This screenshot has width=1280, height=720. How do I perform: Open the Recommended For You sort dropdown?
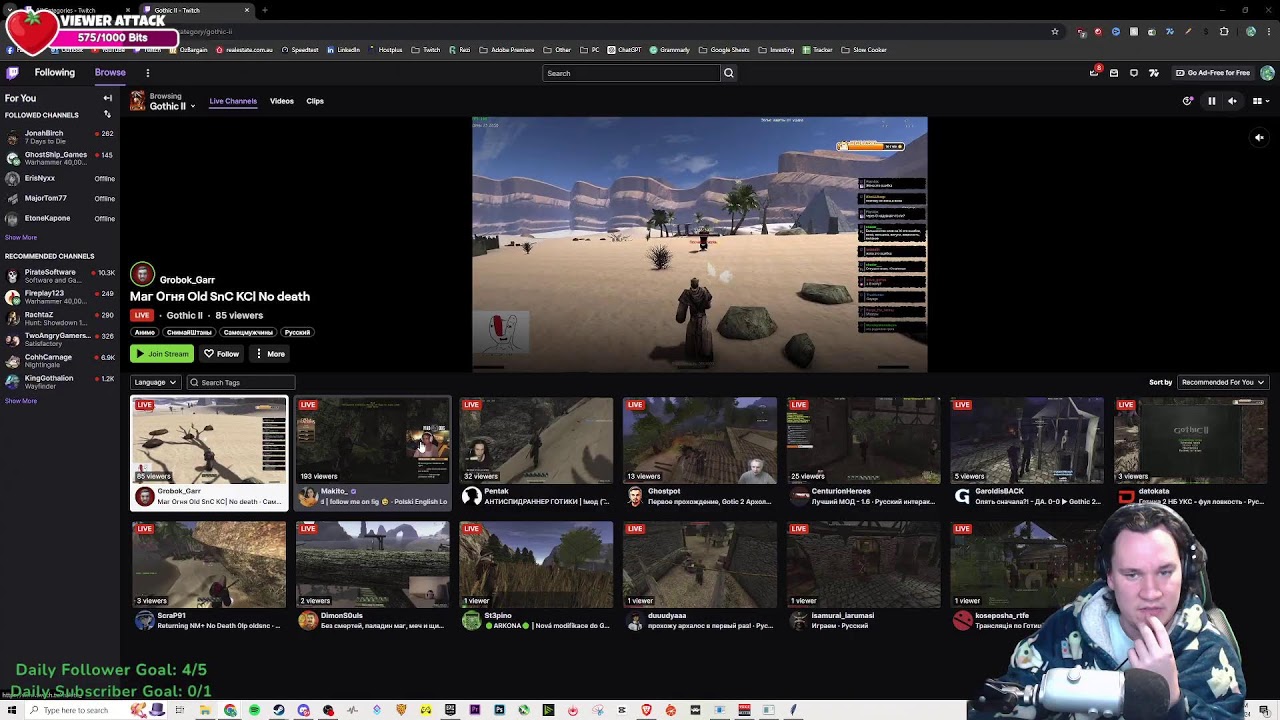[x=1223, y=382]
